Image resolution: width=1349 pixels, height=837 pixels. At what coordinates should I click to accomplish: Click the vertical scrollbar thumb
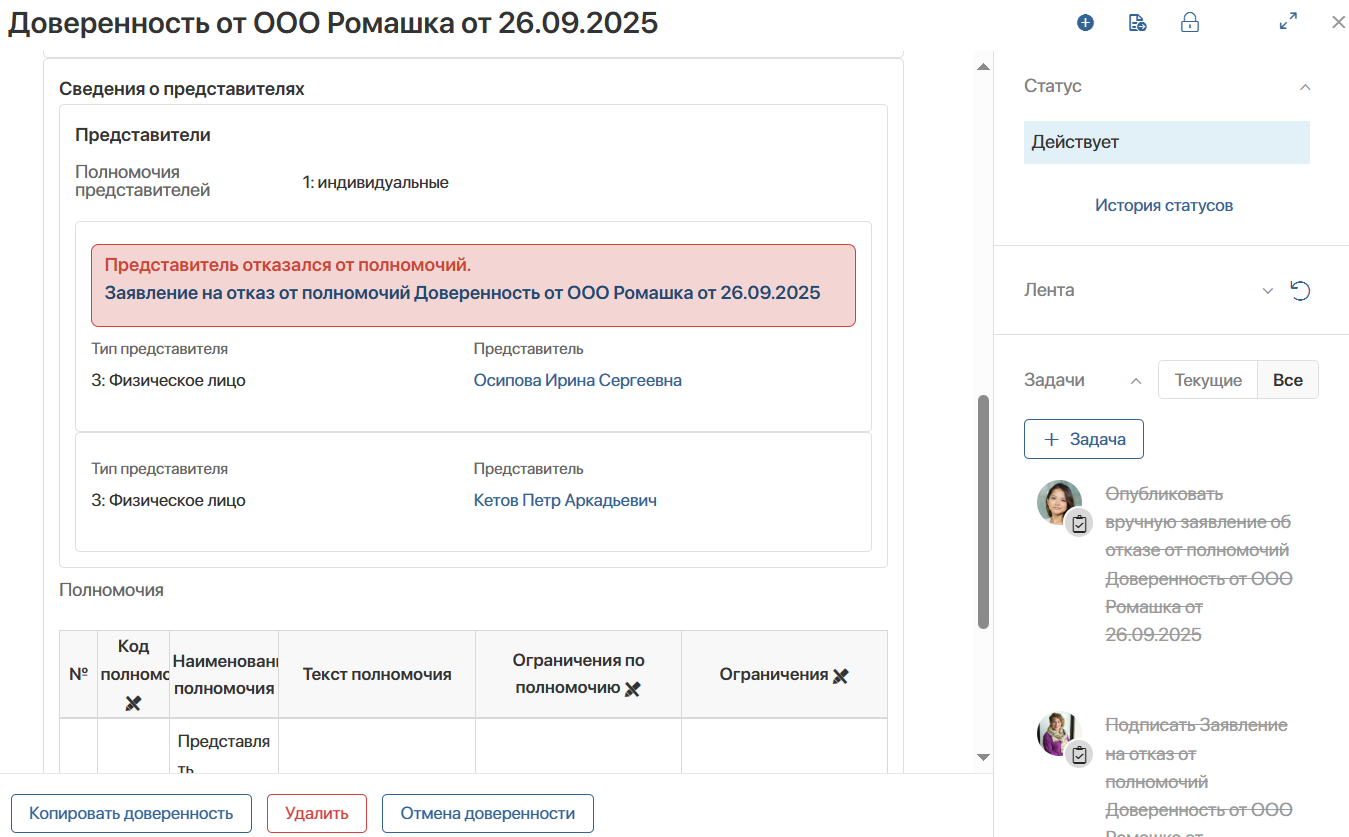click(983, 510)
